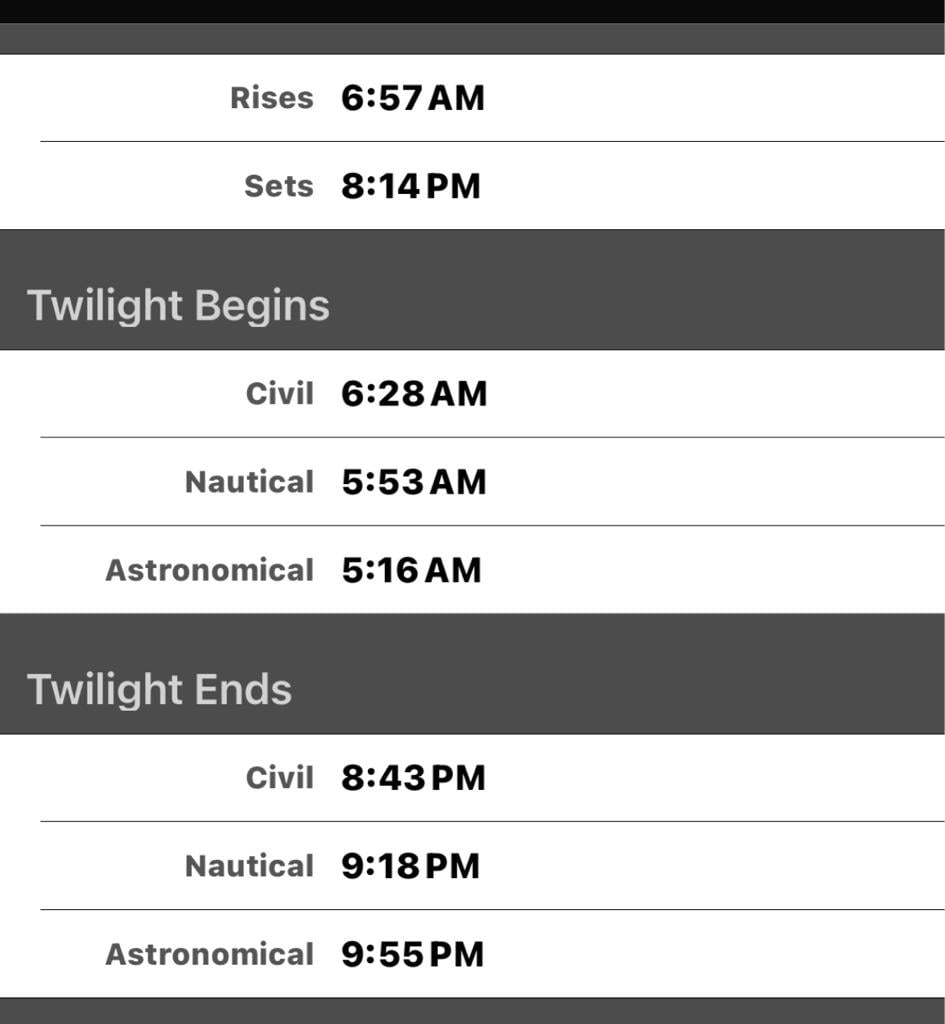Tap Astronomical twilight ends 9:55 PM
This screenshot has height=1024, width=945.
(x=472, y=954)
